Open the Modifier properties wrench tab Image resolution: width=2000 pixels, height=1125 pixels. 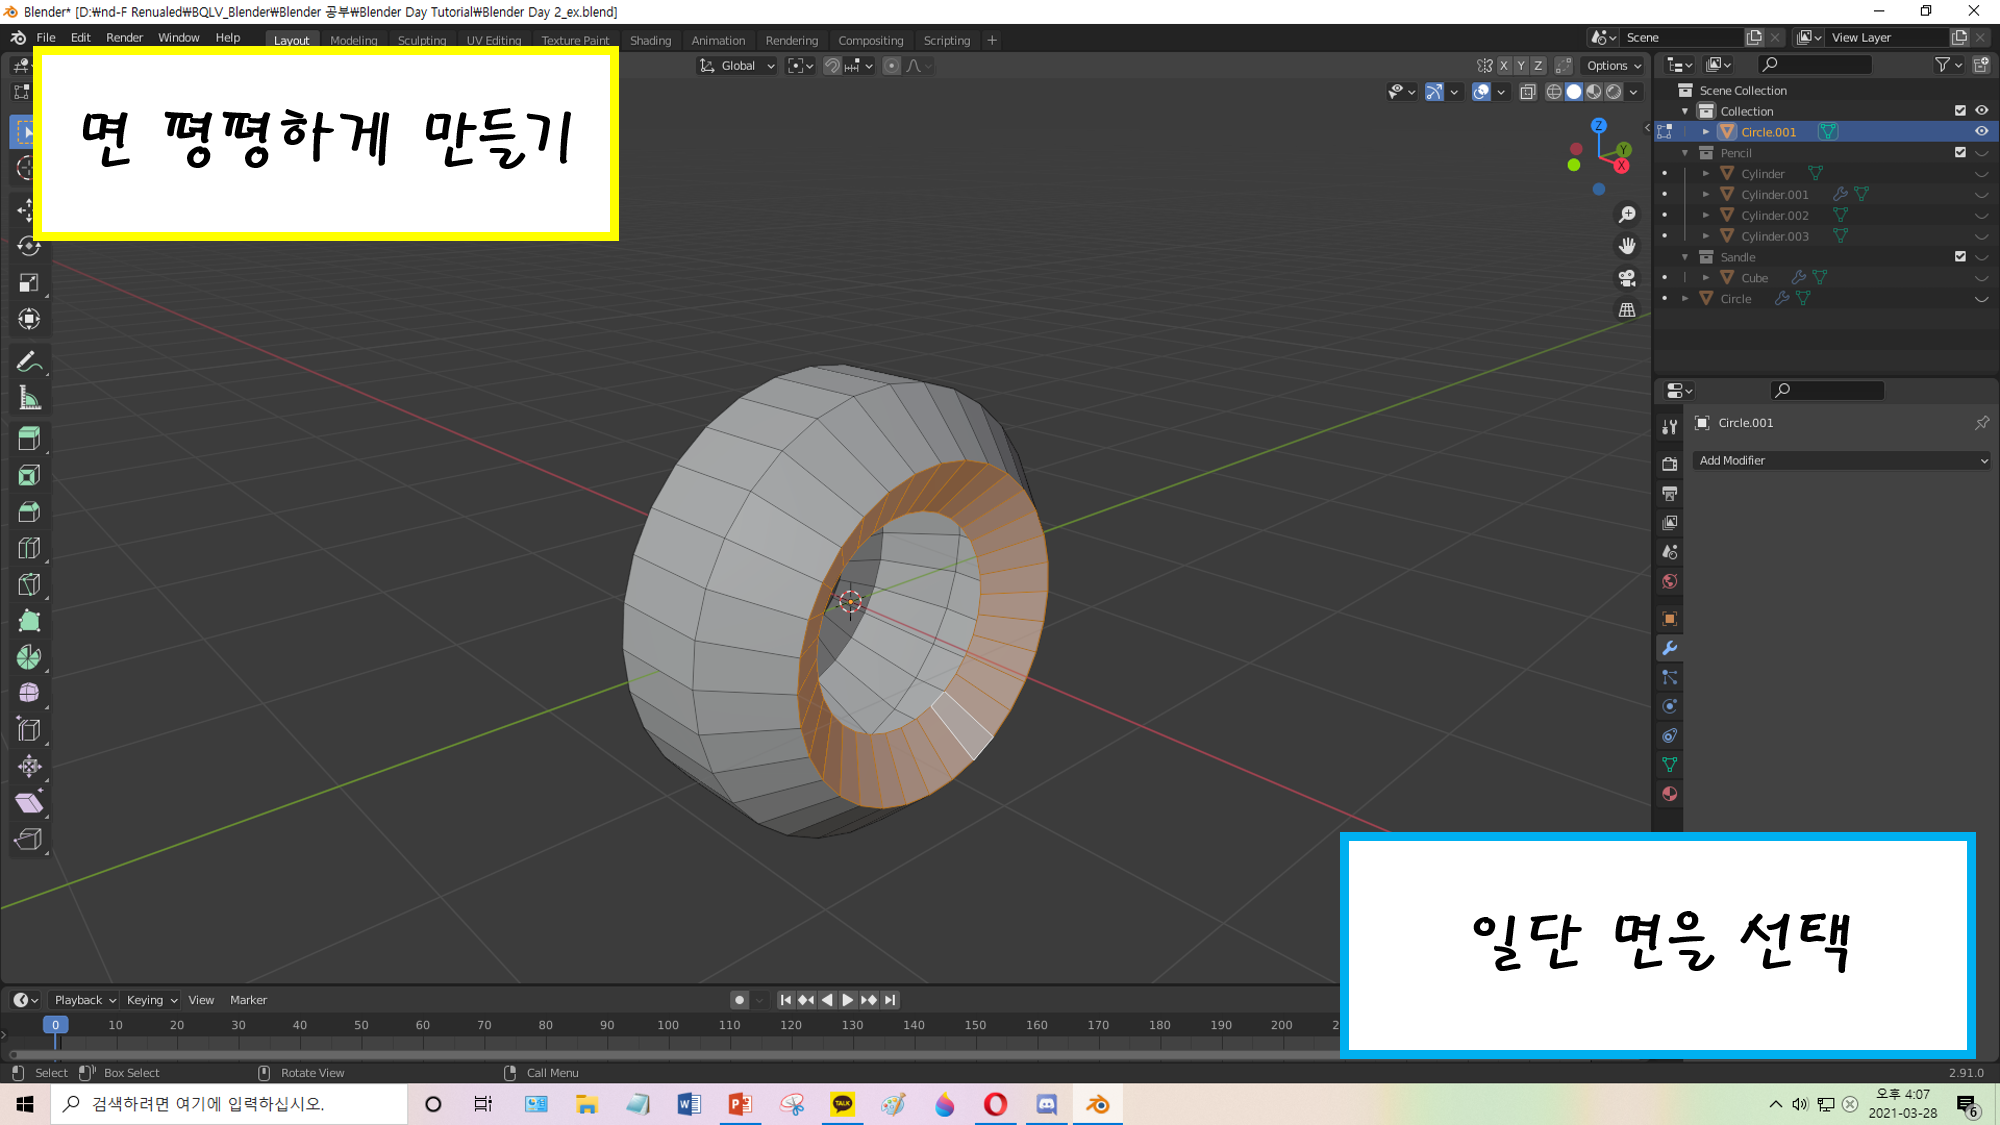click(x=1669, y=648)
